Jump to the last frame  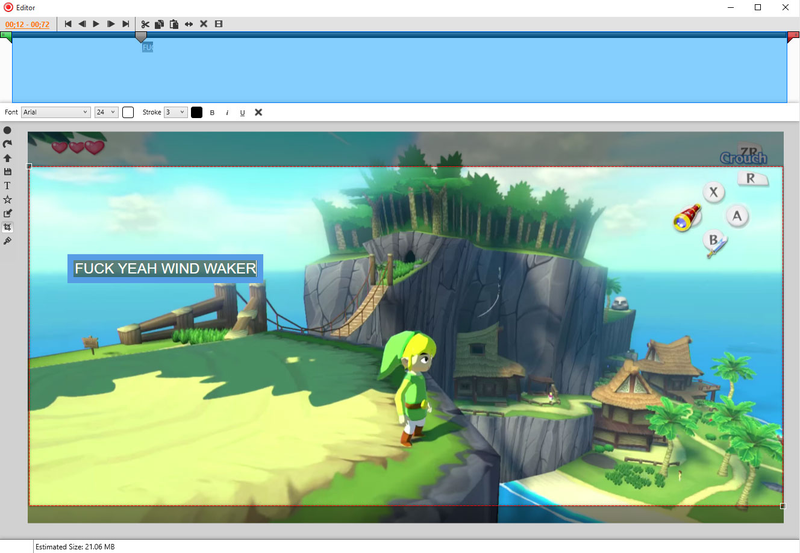[x=126, y=24]
